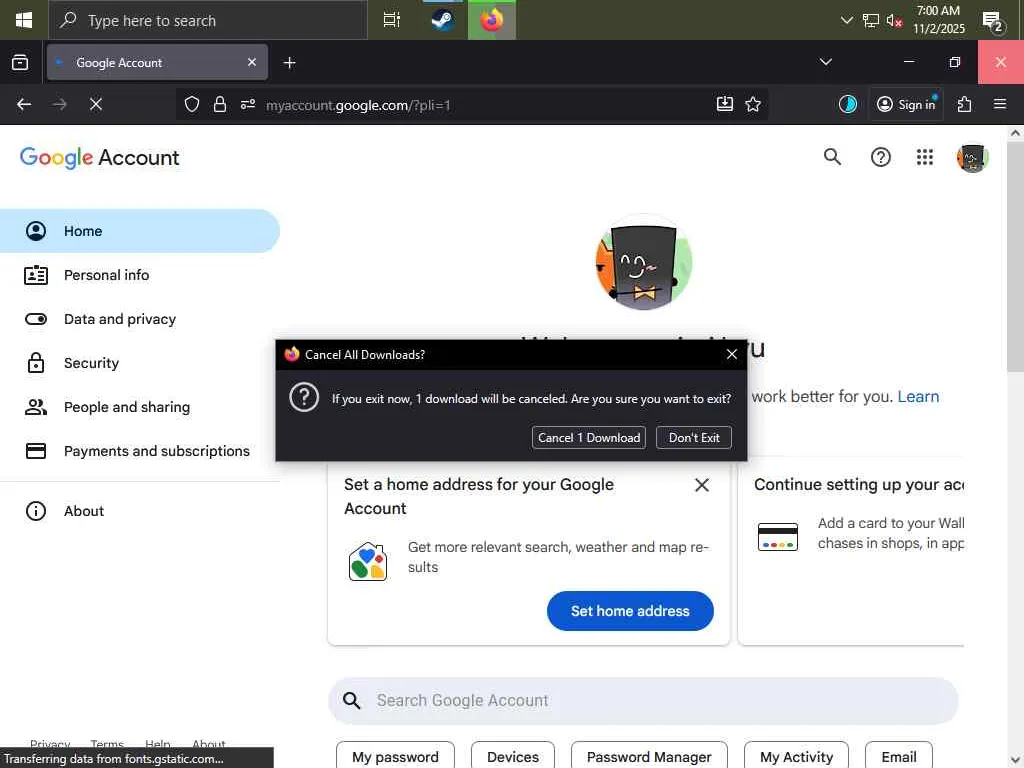This screenshot has height=768, width=1024.
Task: Go to Payments and subscriptions
Action: pyautogui.click(x=140, y=451)
